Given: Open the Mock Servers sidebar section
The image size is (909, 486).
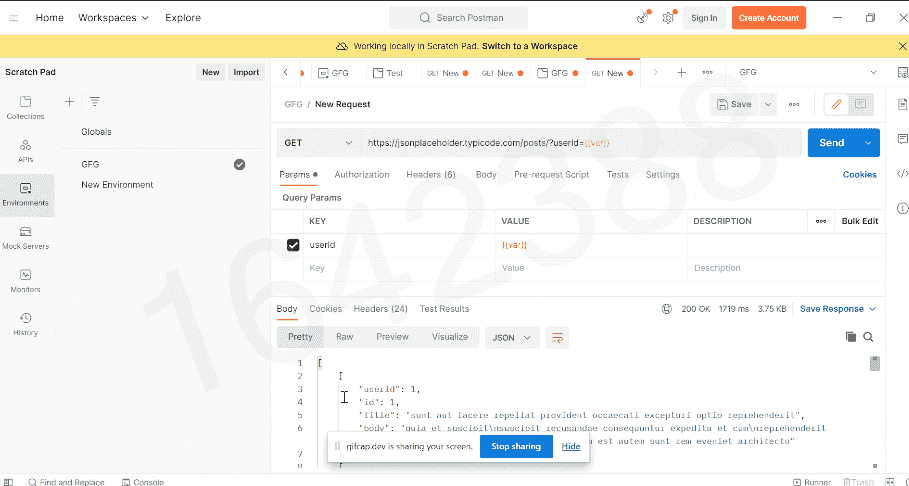Looking at the screenshot, I should coord(26,238).
